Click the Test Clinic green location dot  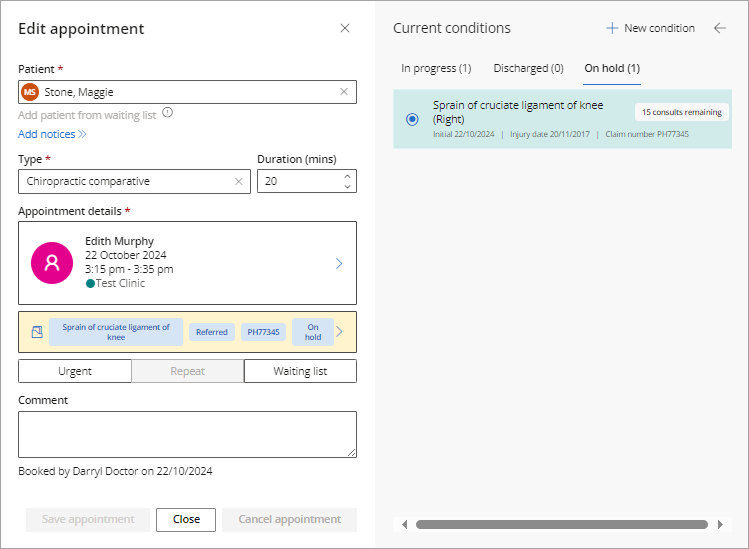pyautogui.click(x=90, y=284)
